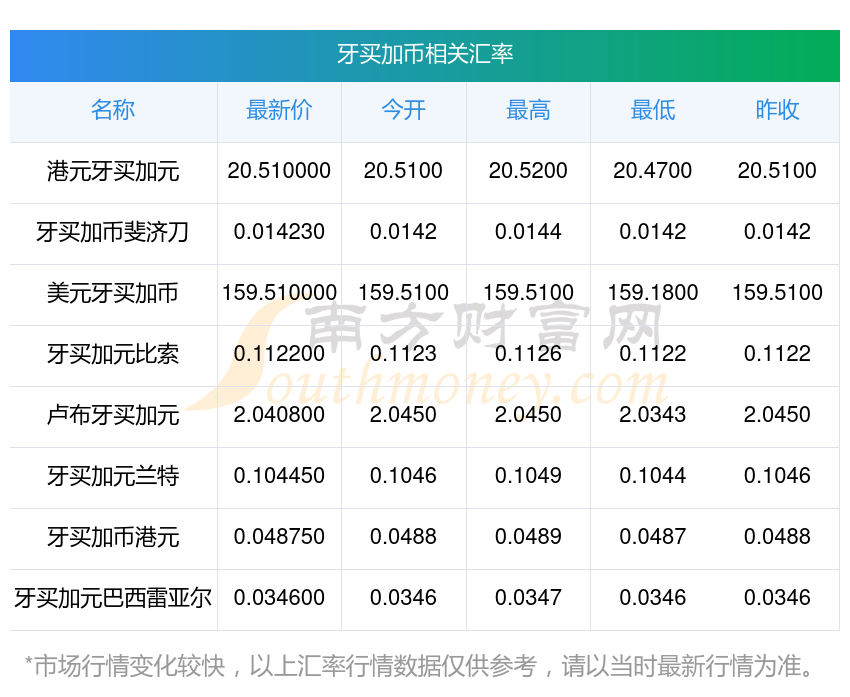The width and height of the screenshot is (850, 697).
Task: Click the 牙买加币港元 row name
Action: 113,537
